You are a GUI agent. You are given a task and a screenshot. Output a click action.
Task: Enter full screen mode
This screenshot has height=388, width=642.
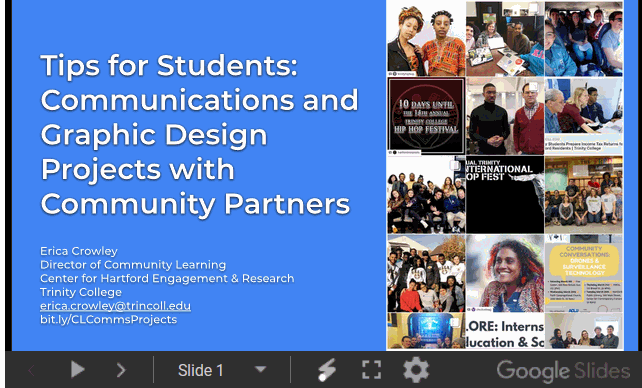coord(371,370)
